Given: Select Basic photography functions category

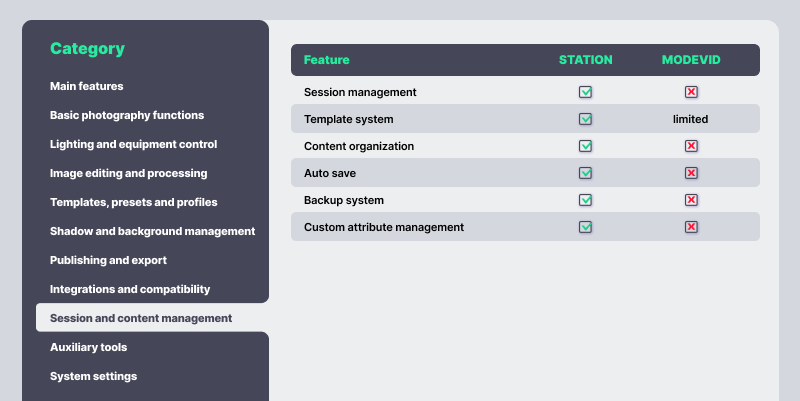Looking at the screenshot, I should coord(127,115).
